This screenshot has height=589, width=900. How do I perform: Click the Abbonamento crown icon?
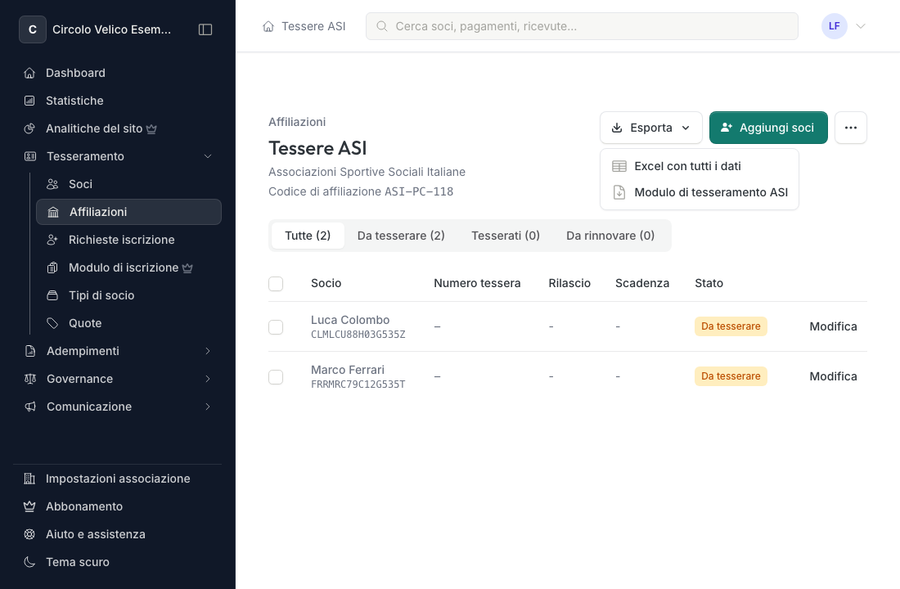pyautogui.click(x=29, y=506)
